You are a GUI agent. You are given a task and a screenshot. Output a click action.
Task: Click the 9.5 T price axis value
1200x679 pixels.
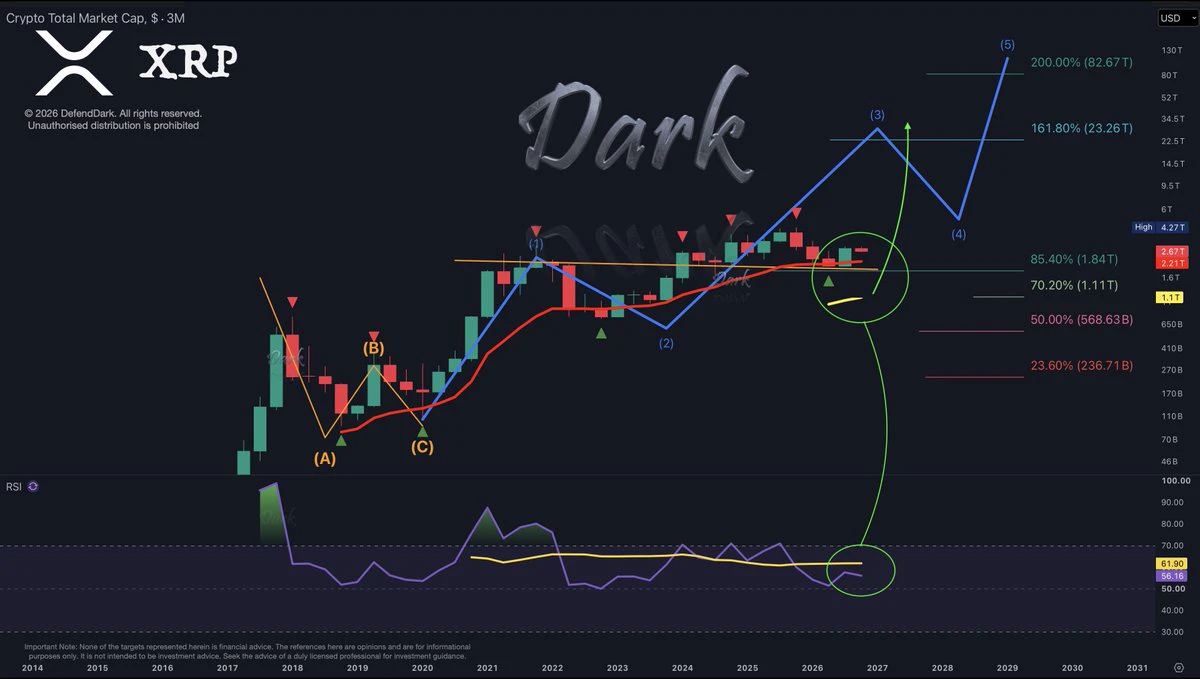[1173, 186]
